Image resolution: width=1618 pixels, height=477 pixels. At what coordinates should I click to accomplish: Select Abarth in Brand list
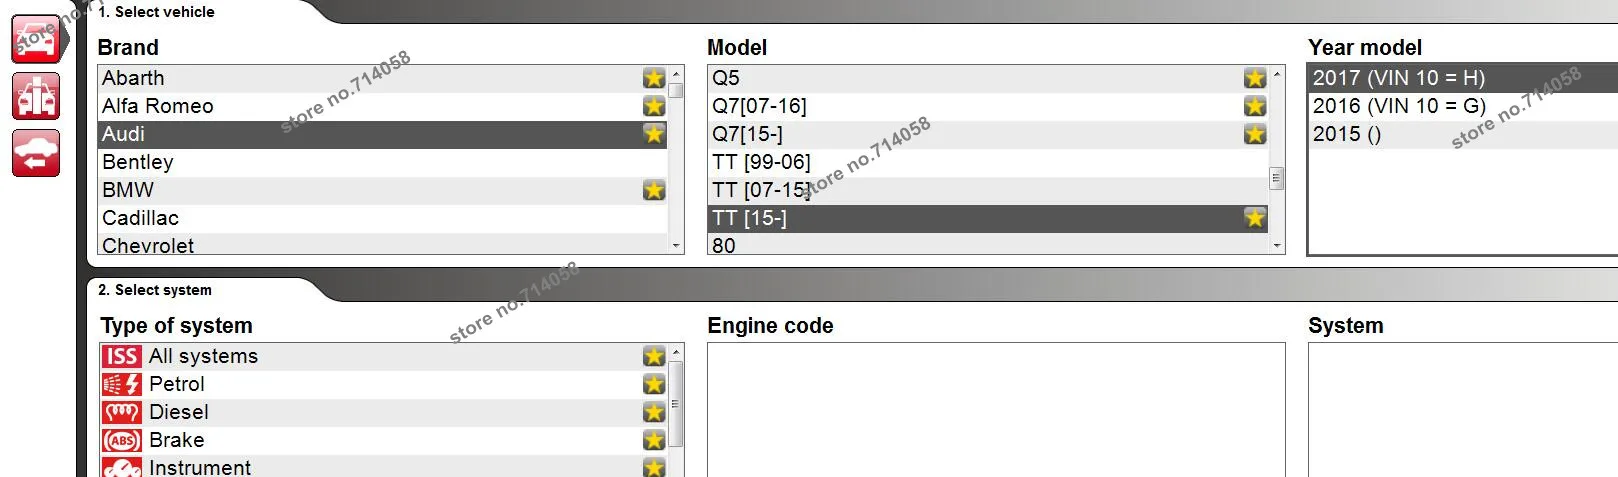coord(383,78)
